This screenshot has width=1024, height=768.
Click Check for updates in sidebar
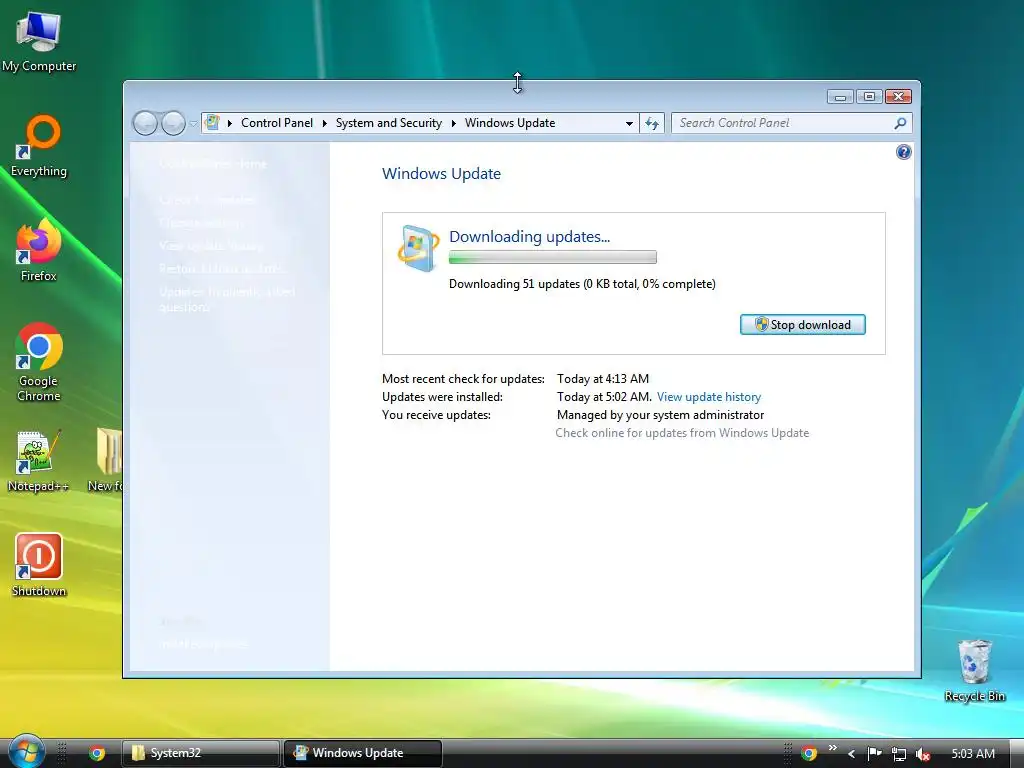point(207,200)
